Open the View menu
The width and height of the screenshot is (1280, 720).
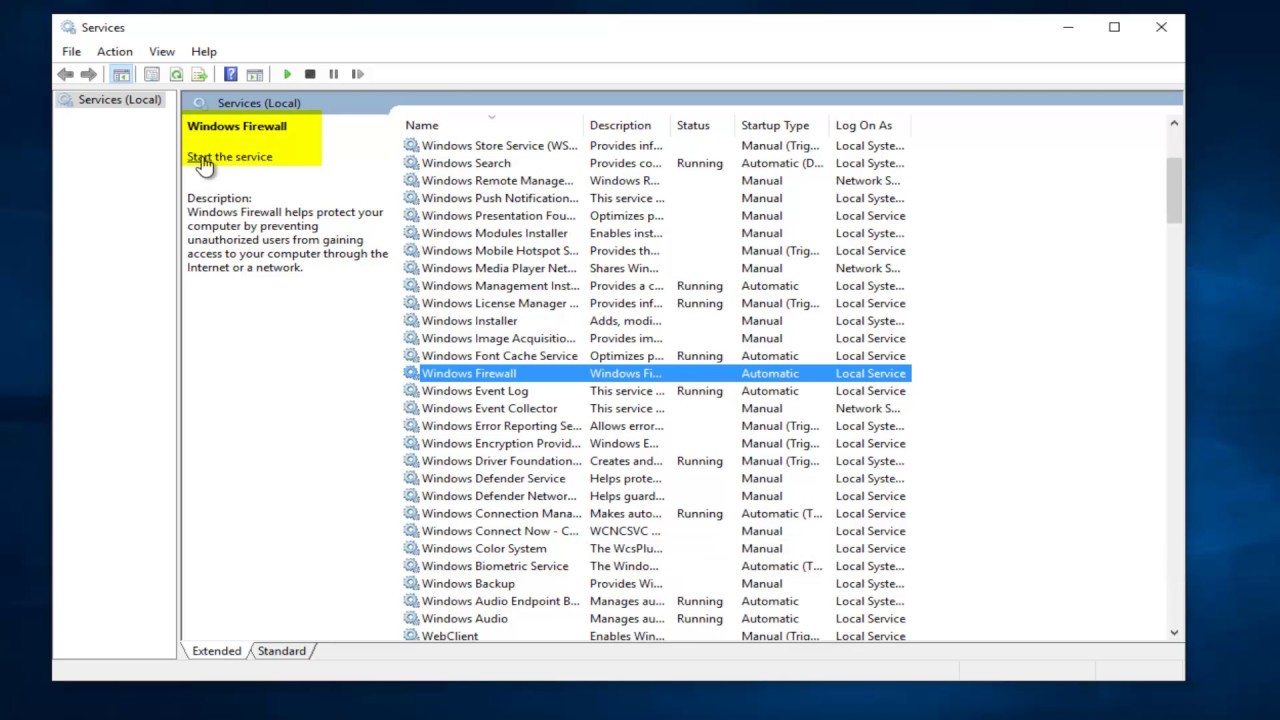click(x=161, y=51)
